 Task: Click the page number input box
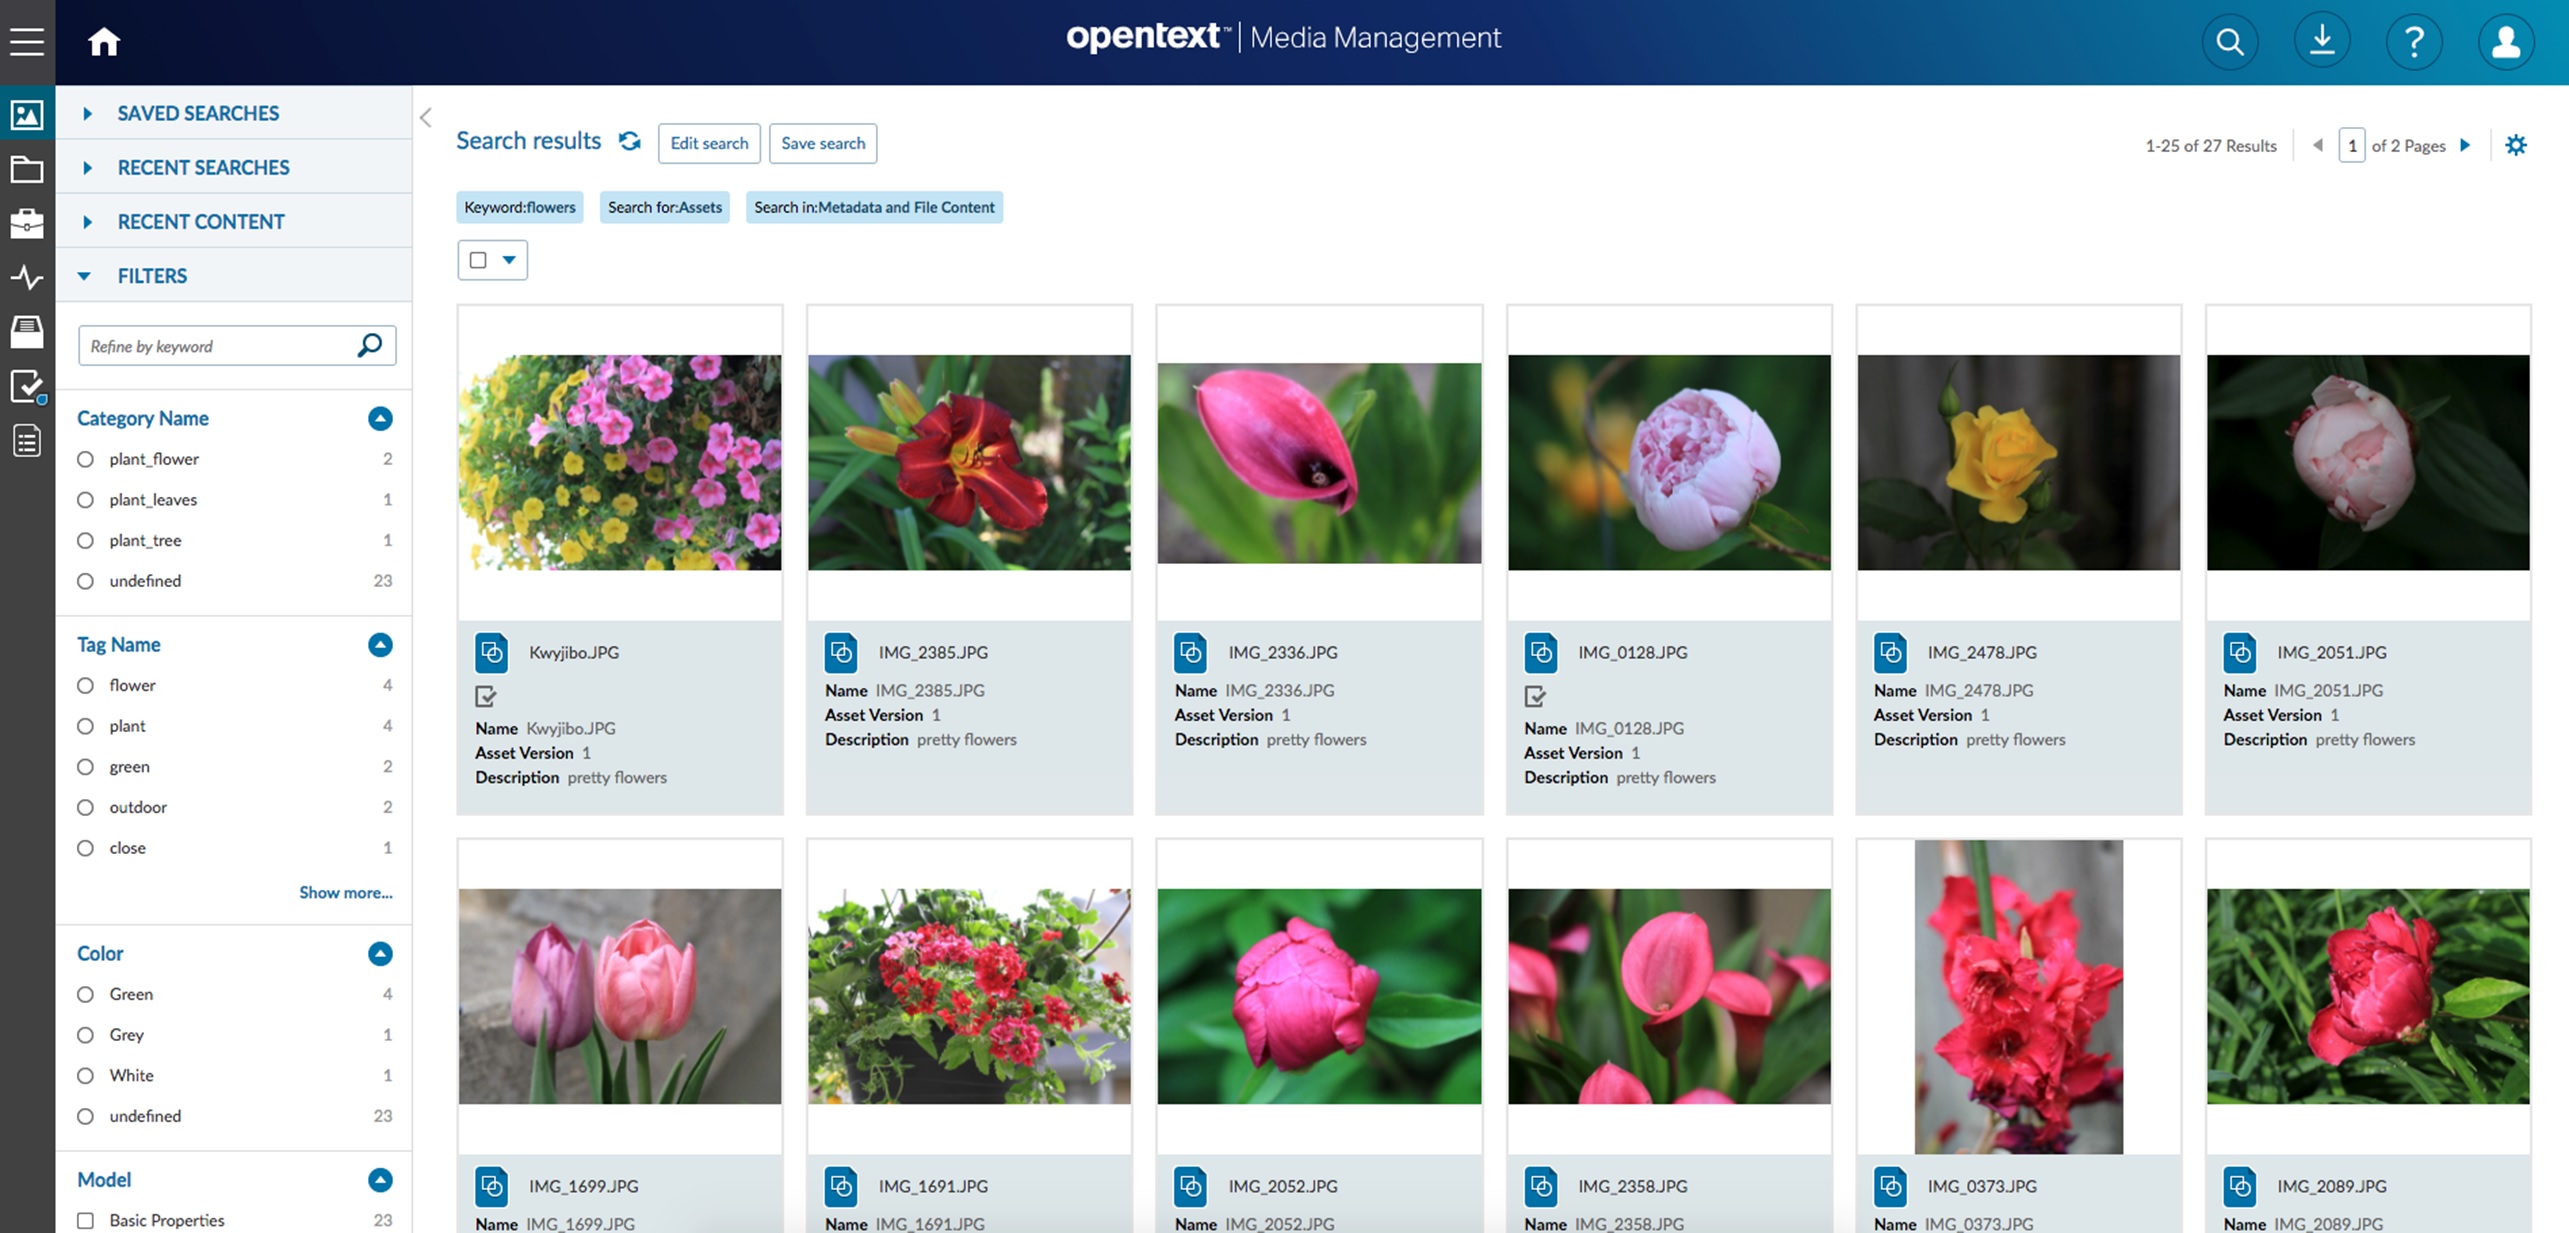tap(2352, 145)
